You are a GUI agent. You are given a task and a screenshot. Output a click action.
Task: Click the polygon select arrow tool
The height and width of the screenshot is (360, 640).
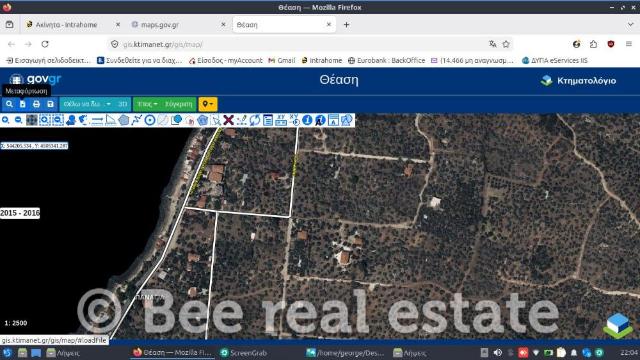click(x=216, y=120)
